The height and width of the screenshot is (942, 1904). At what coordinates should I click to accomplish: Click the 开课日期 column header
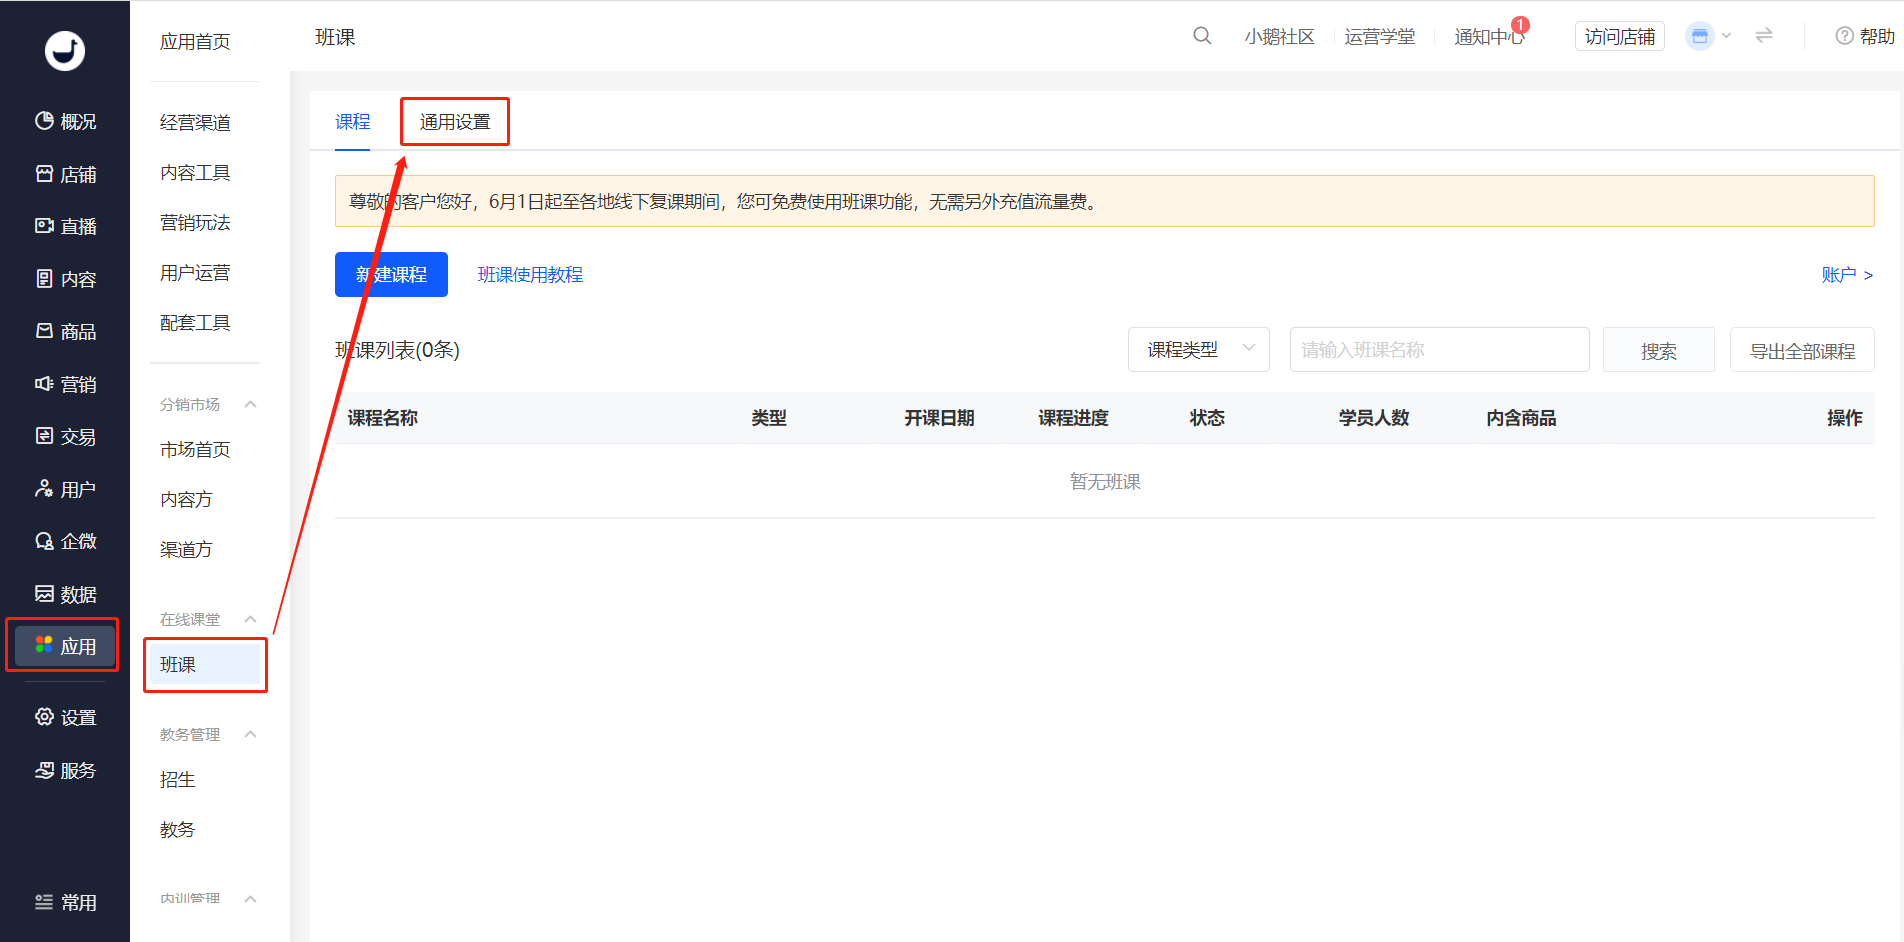pyautogui.click(x=939, y=418)
